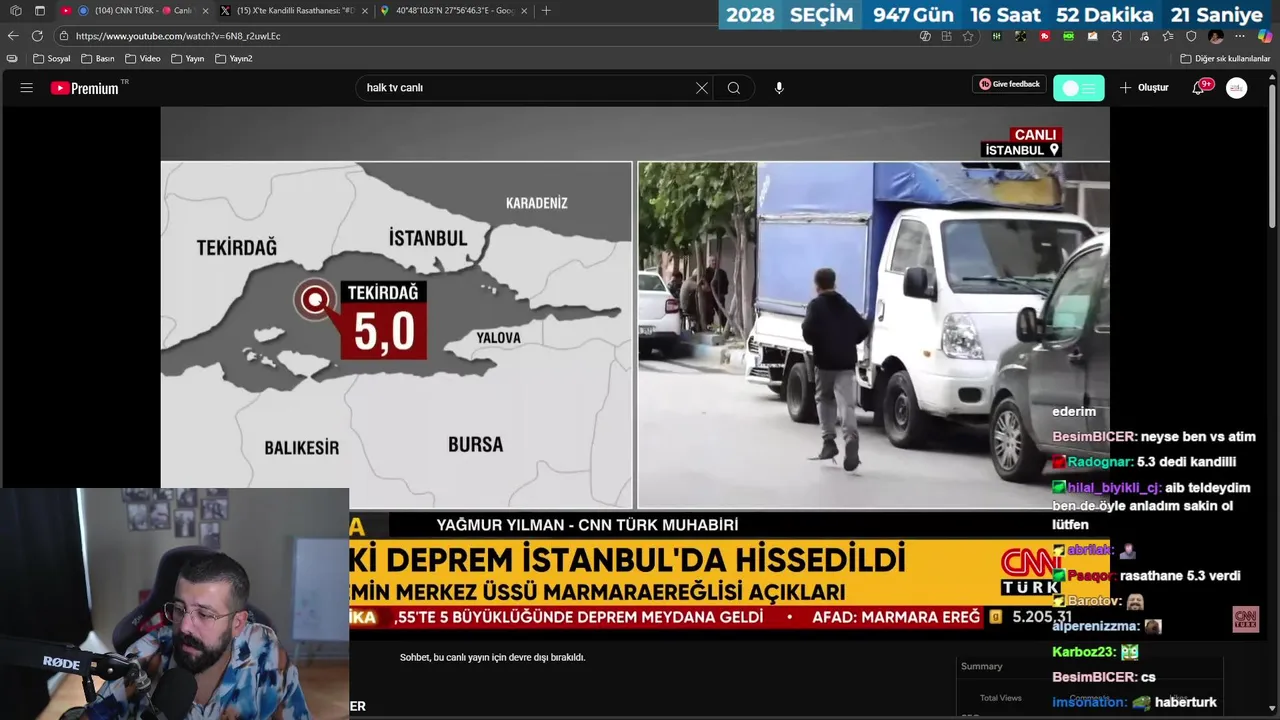Switch to CNN TÜRK YouTube tab
The image size is (1280, 720).
point(134,10)
